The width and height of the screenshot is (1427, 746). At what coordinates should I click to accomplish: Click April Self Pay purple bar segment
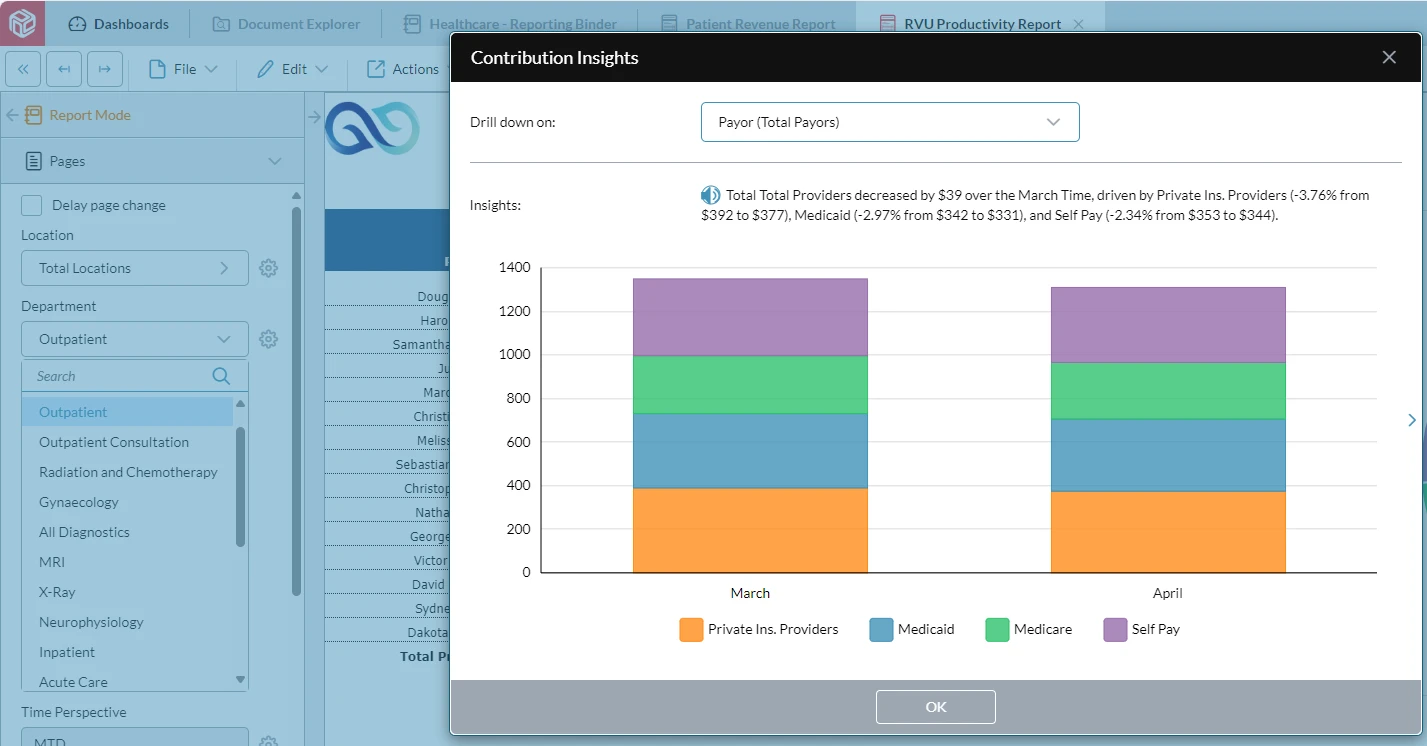1168,325
